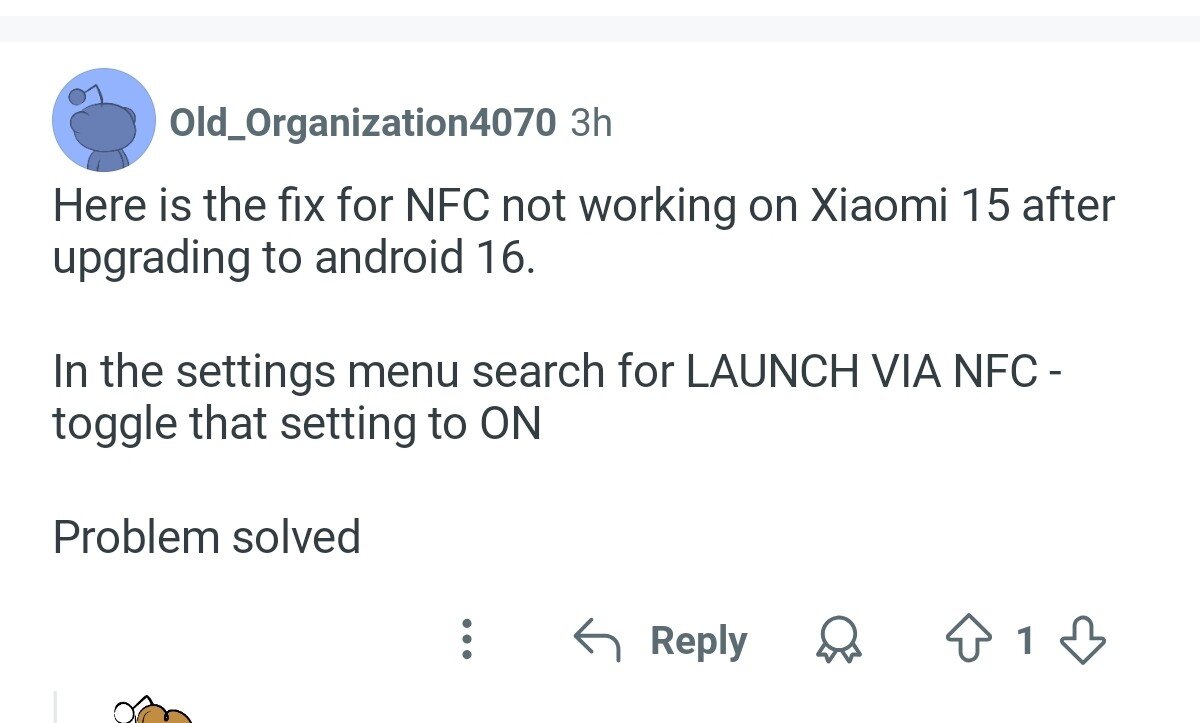Viewport: 1200px width, 723px height.
Task: Click the 'Problem solved' text
Action: (206, 537)
